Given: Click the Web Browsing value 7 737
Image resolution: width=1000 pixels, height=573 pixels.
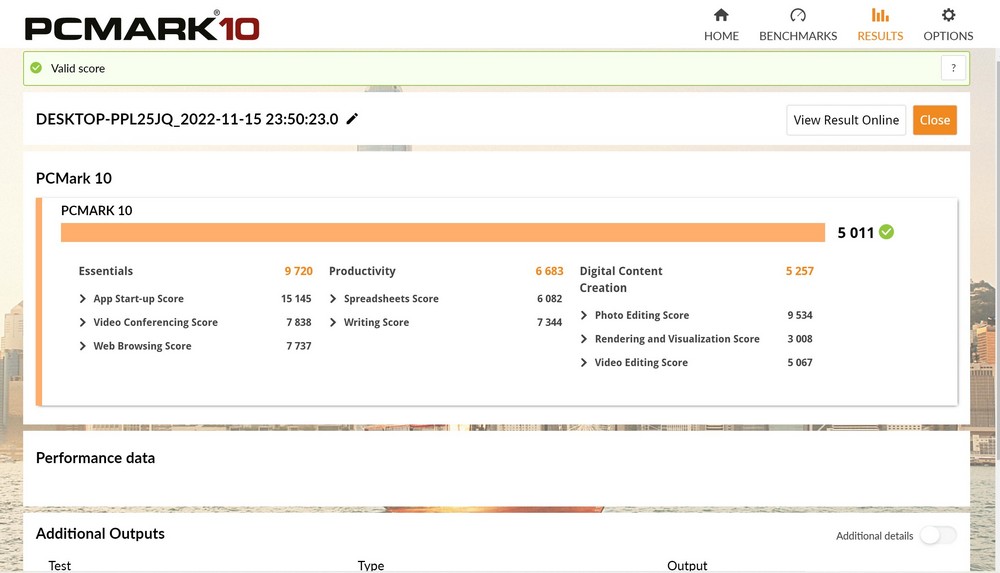Looking at the screenshot, I should (298, 346).
